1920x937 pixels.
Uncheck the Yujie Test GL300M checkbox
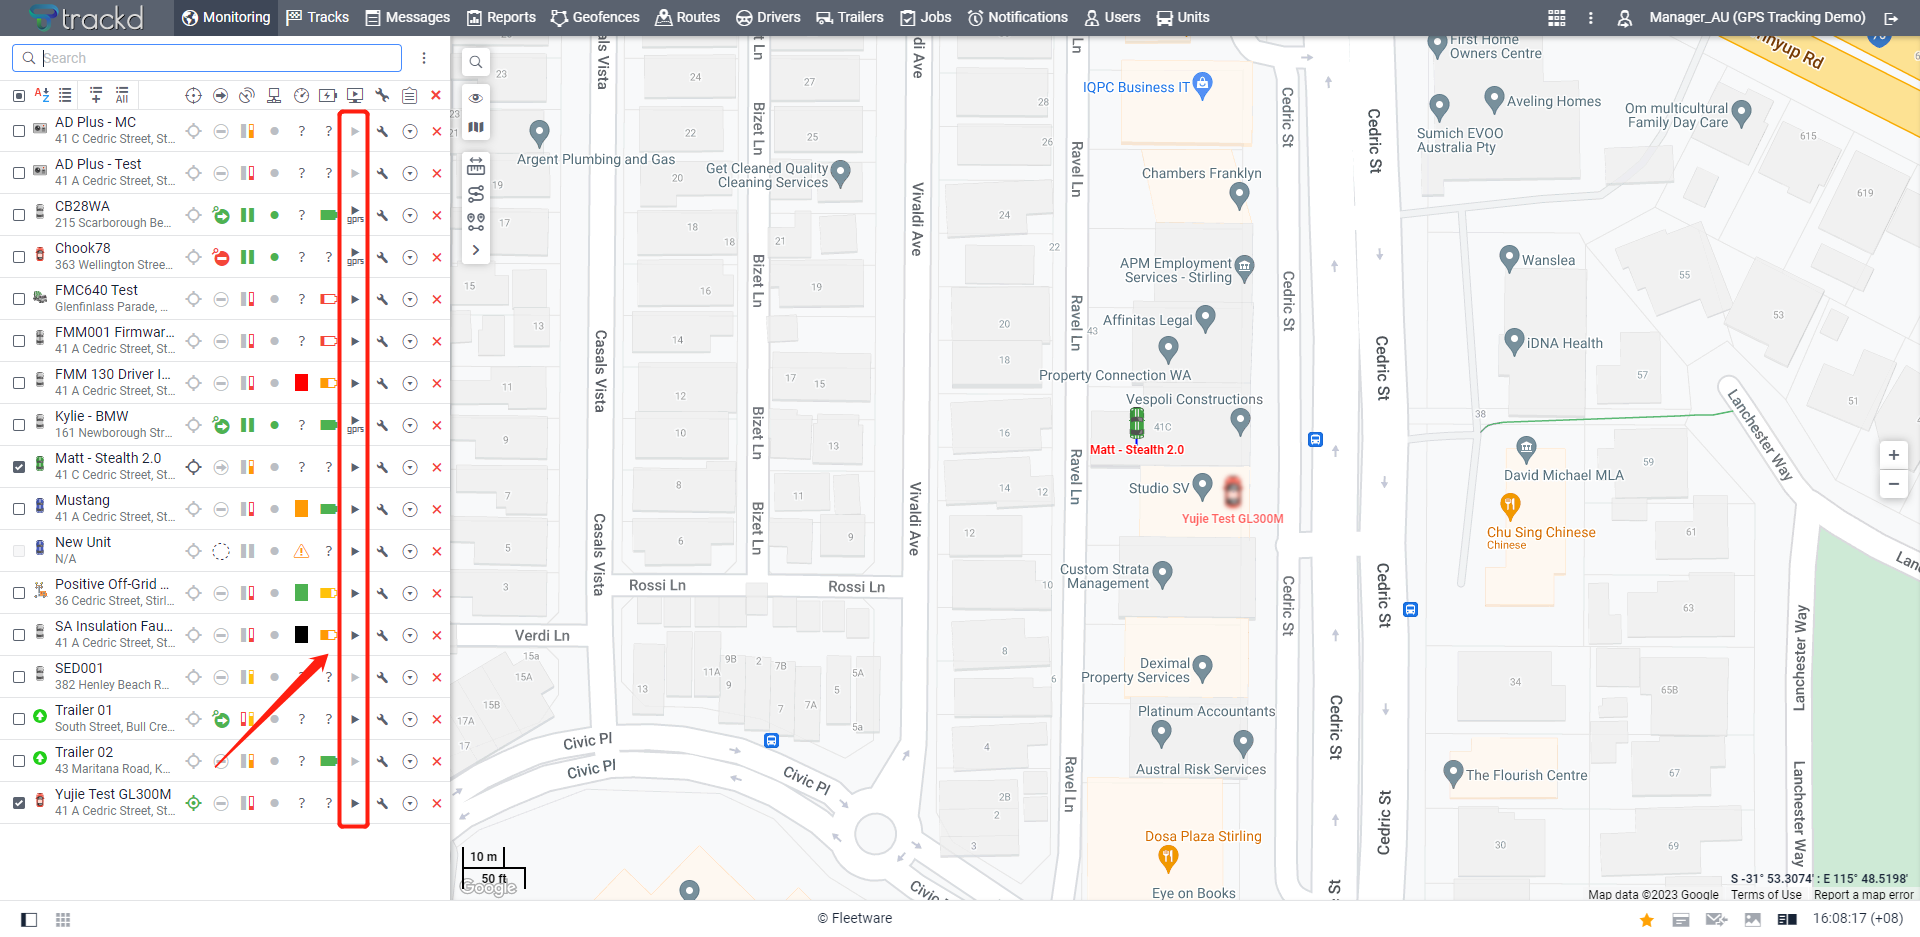click(19, 803)
